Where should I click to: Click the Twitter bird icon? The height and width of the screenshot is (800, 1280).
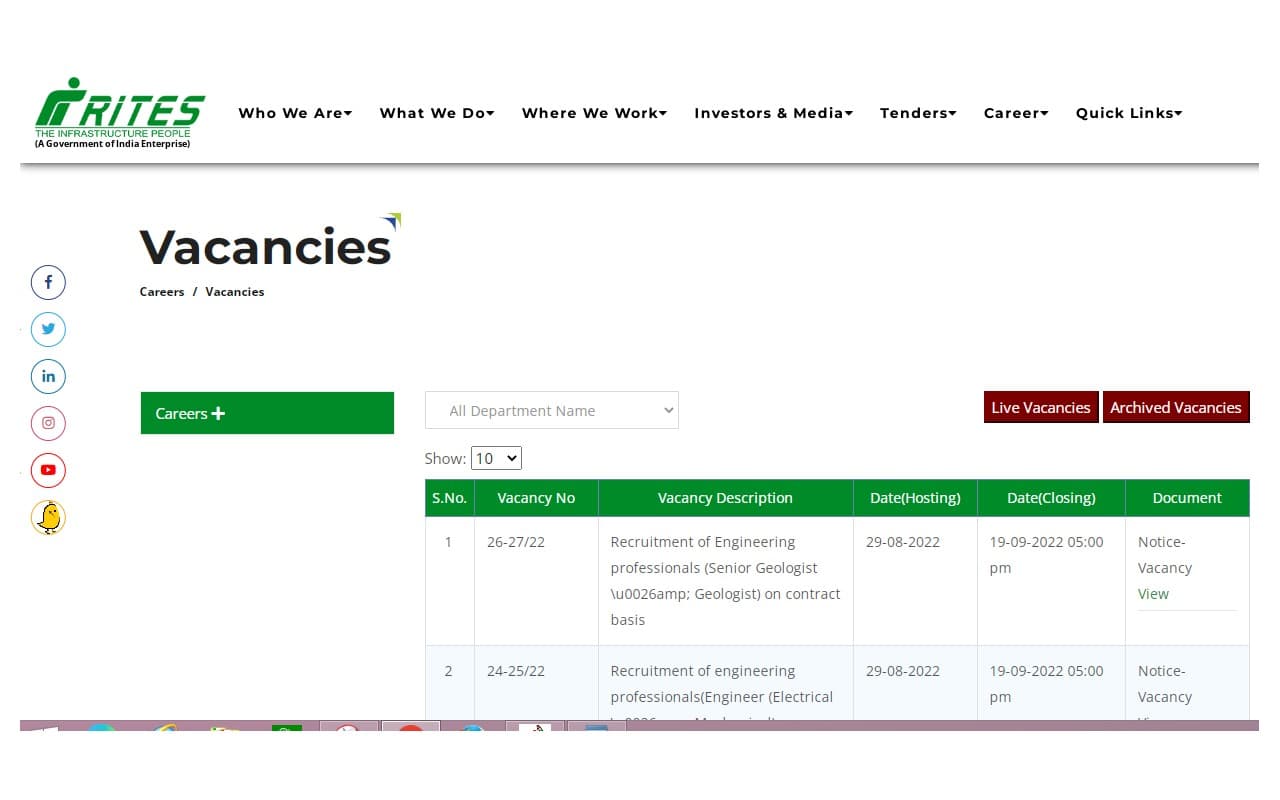48,329
